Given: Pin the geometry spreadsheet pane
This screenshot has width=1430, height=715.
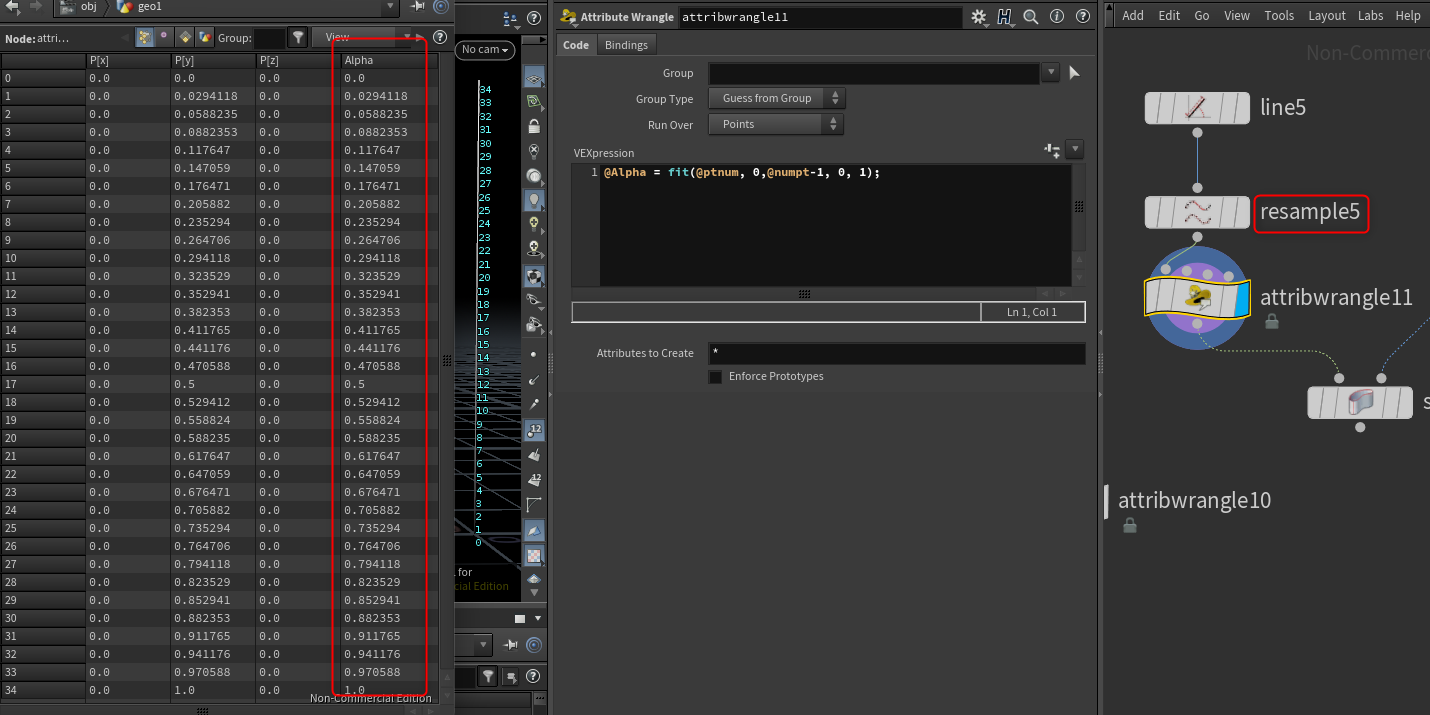Looking at the screenshot, I should pyautogui.click(x=418, y=7).
